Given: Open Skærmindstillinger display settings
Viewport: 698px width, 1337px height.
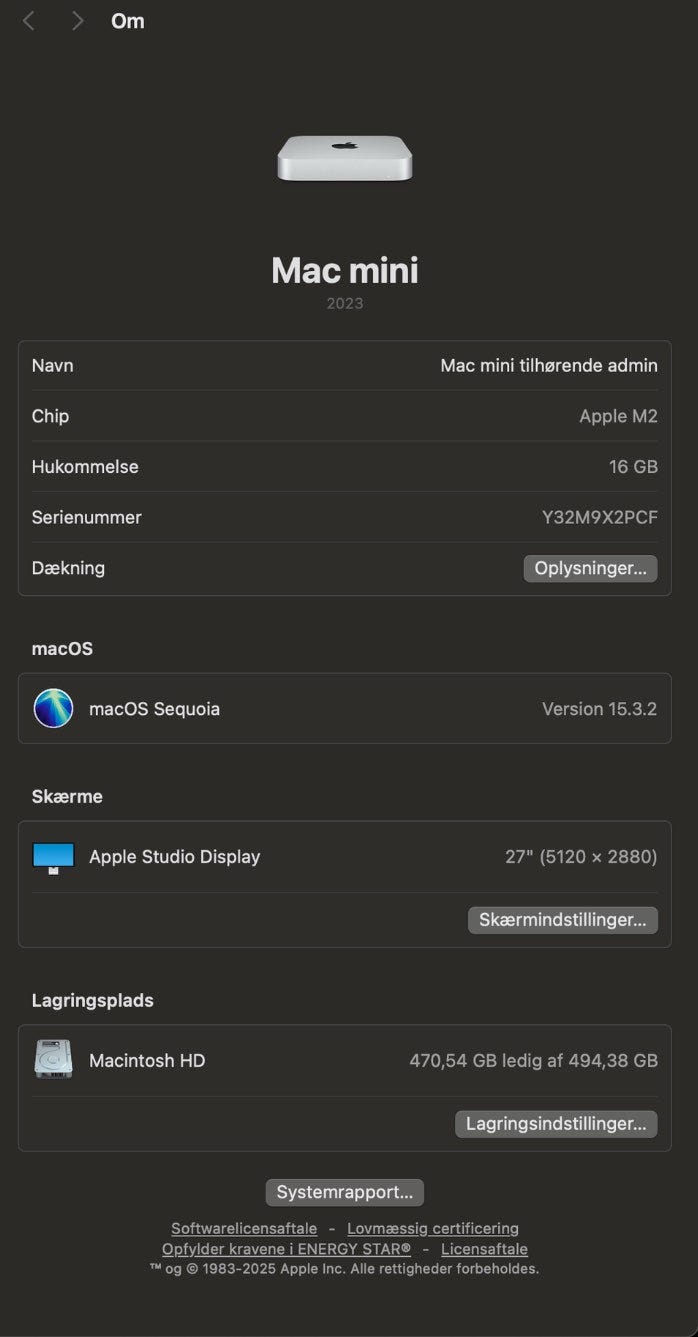Looking at the screenshot, I should point(562,920).
